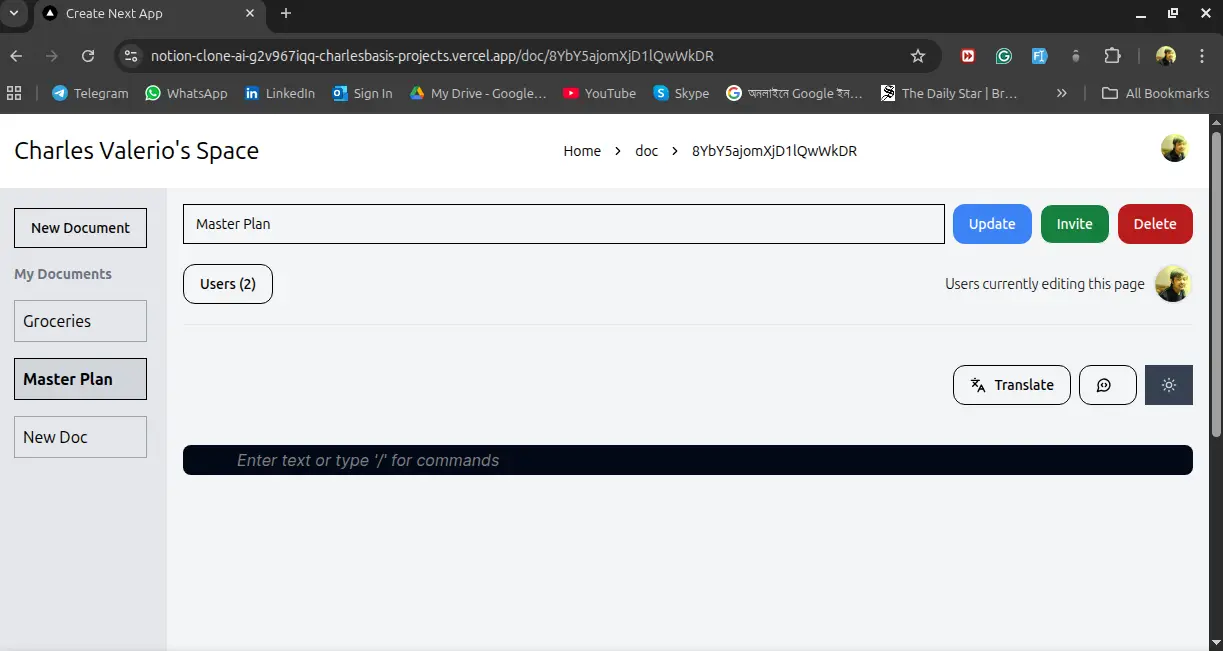The image size is (1223, 651).
Task: Open the Users (2) list button
Action: tap(228, 284)
